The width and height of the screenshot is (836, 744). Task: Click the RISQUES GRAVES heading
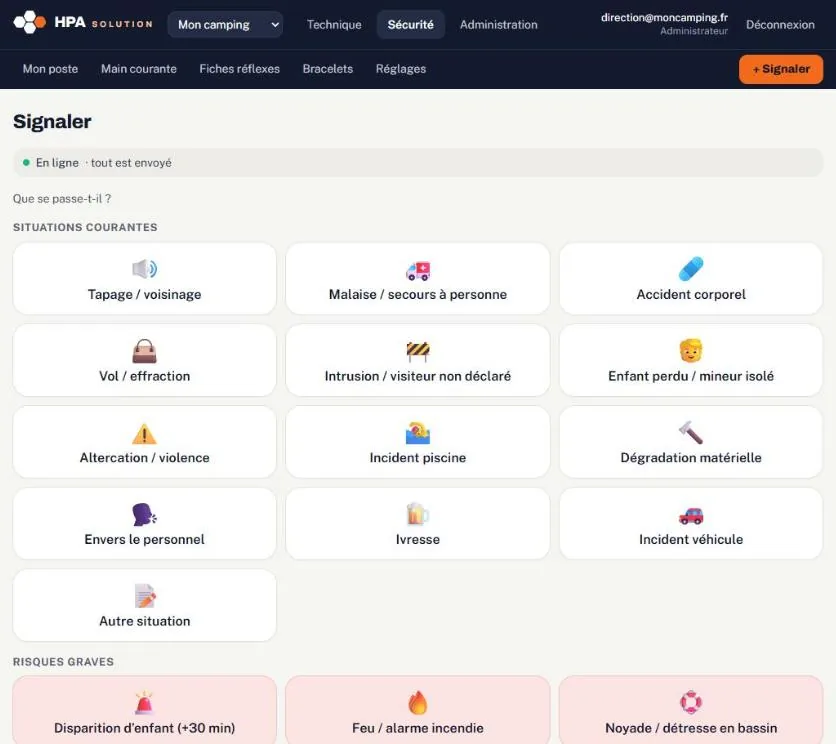pos(63,662)
